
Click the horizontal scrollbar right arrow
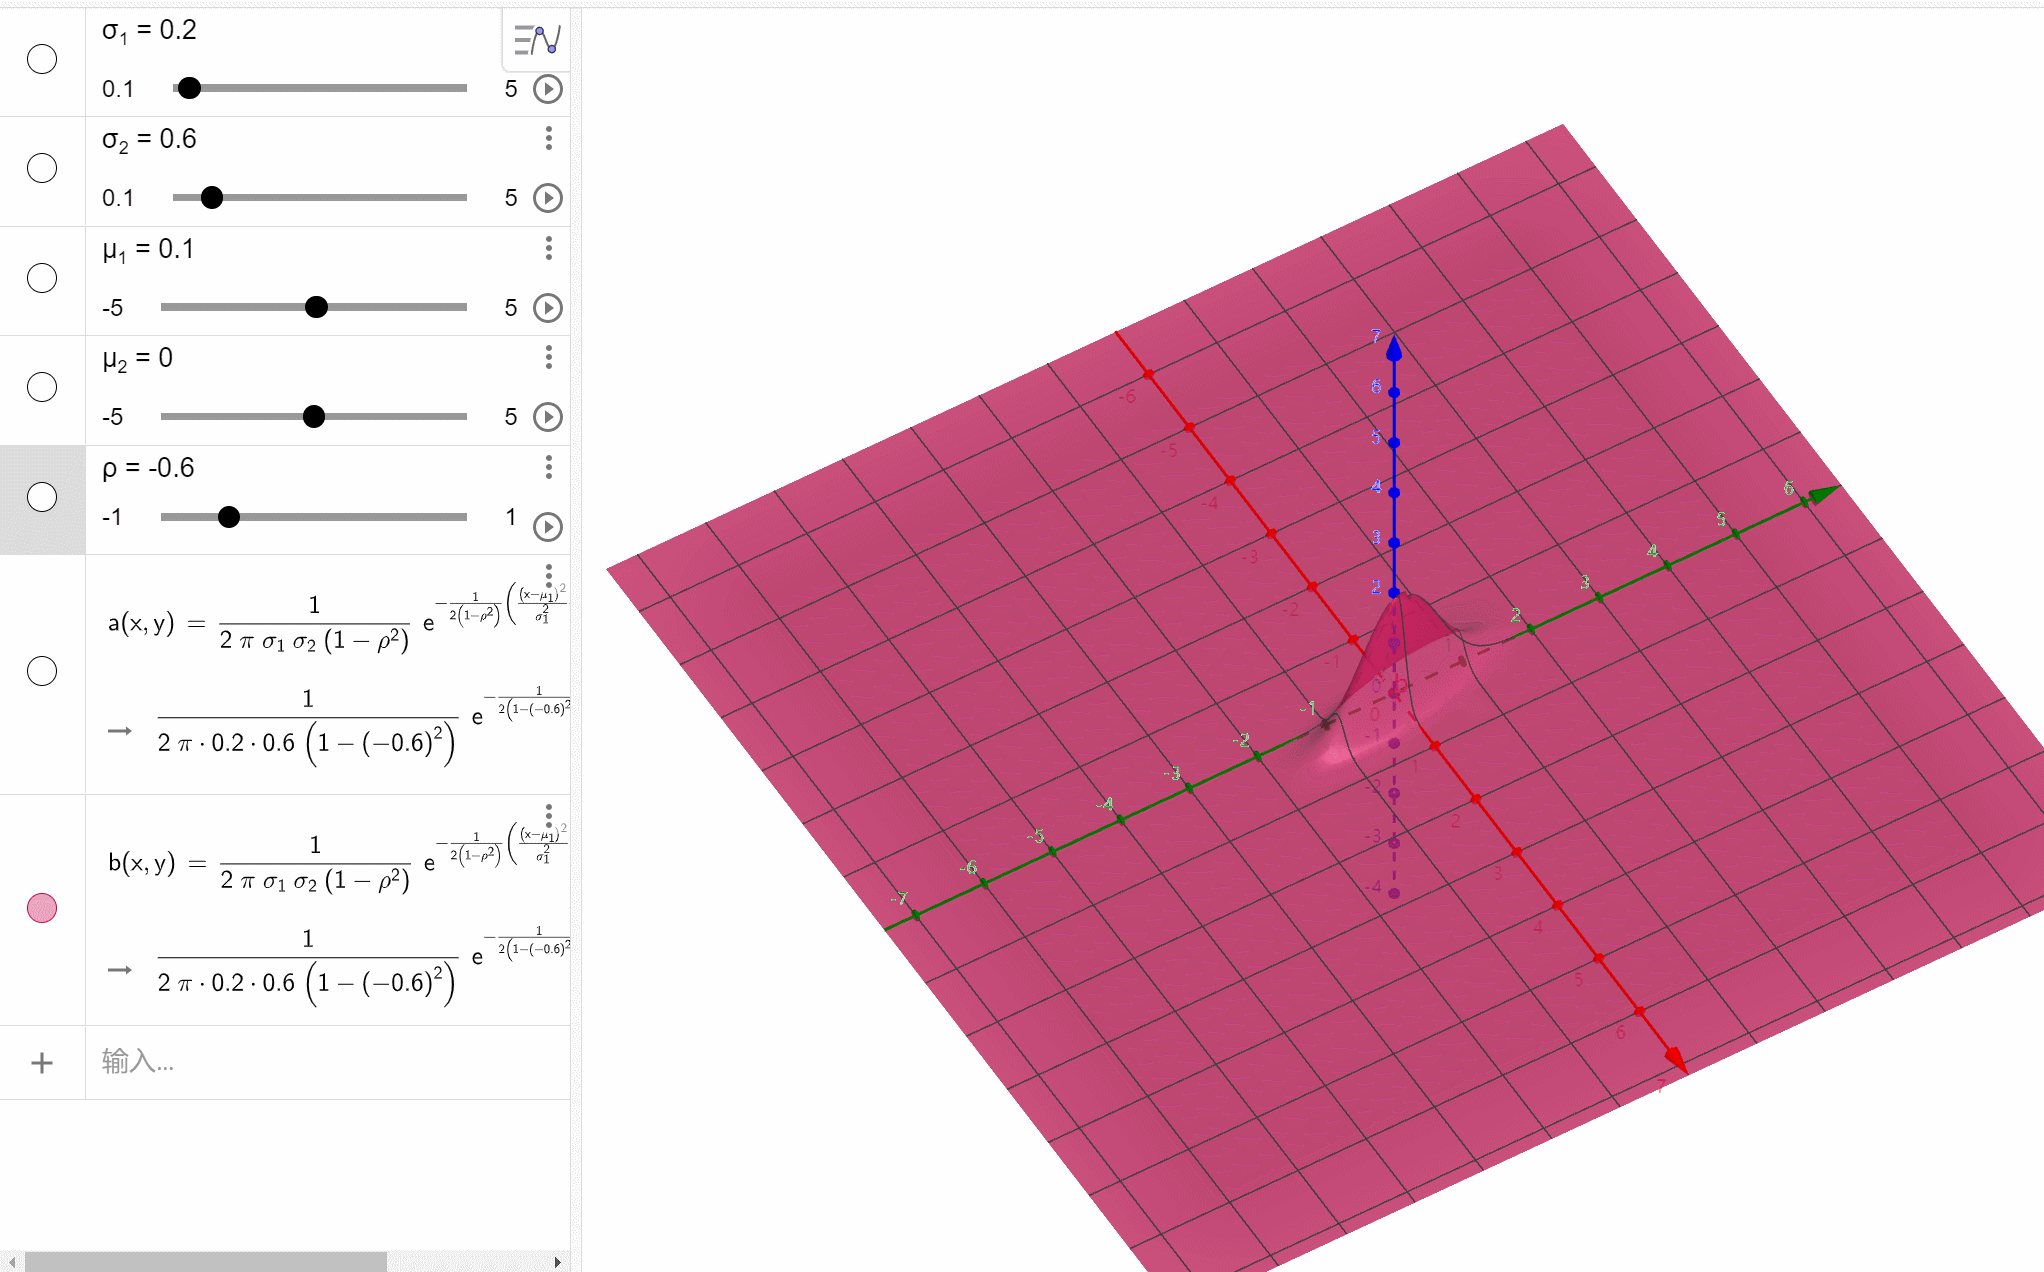pyautogui.click(x=557, y=1262)
